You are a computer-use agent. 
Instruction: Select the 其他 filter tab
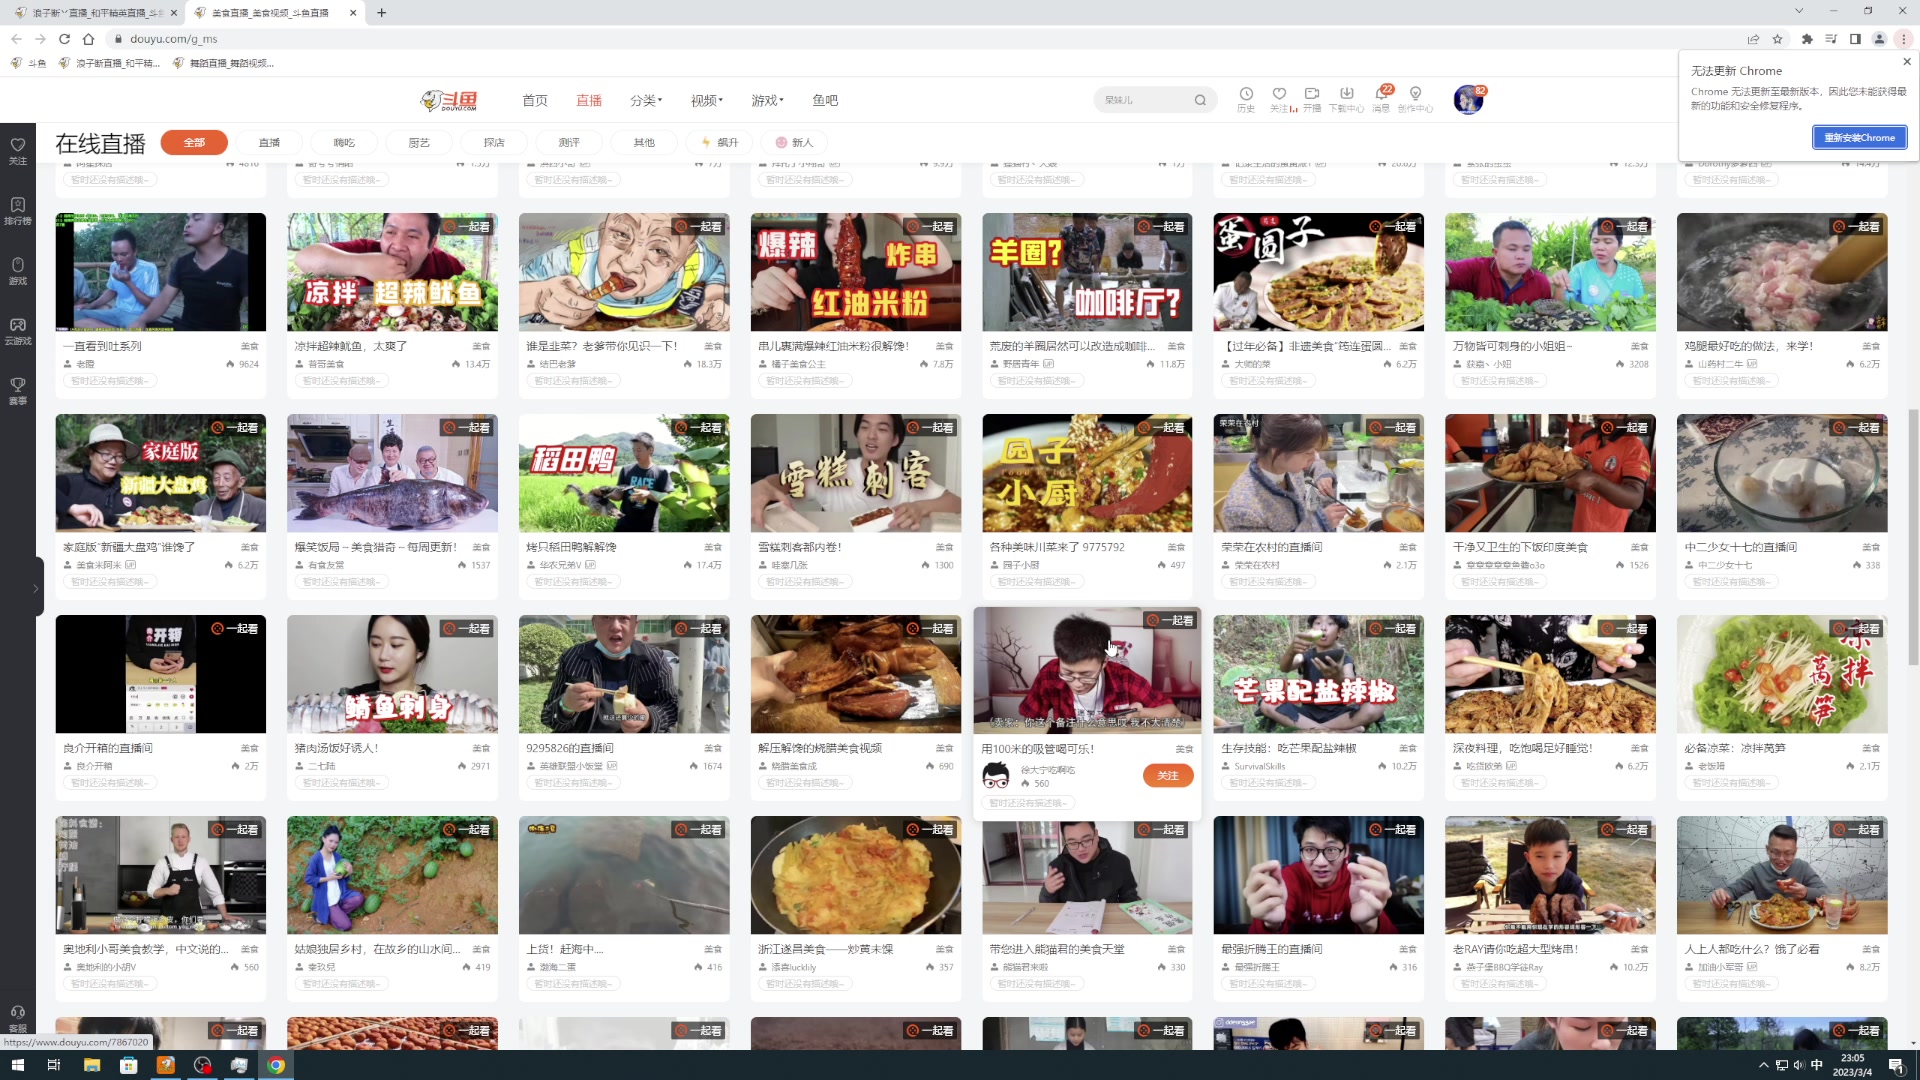point(644,142)
